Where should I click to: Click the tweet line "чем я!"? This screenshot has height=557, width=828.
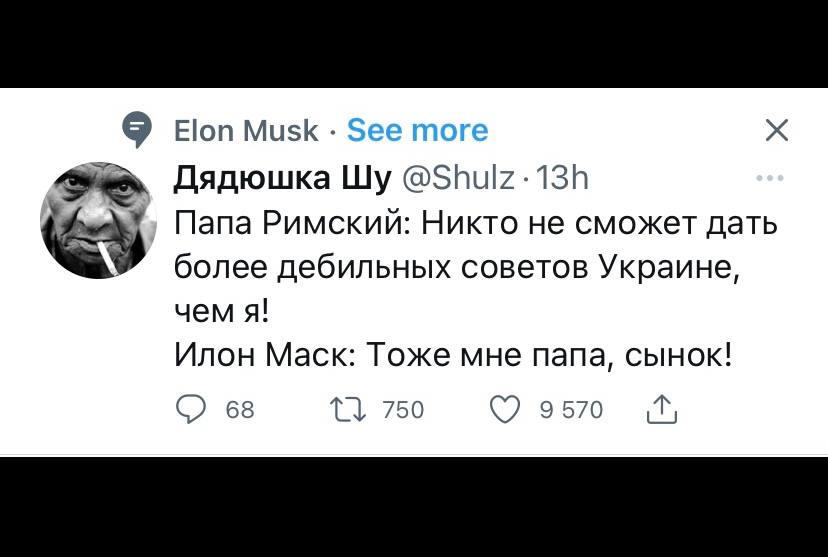coord(221,311)
